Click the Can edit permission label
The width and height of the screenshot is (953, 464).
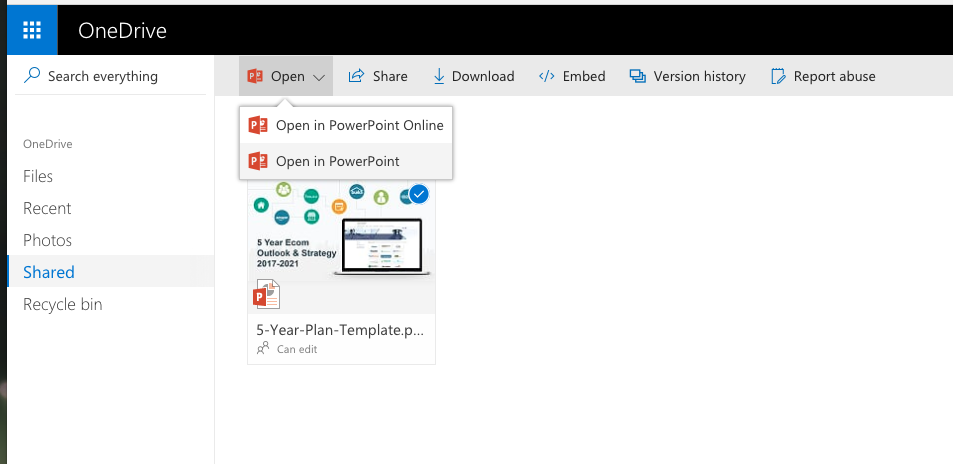pos(297,349)
